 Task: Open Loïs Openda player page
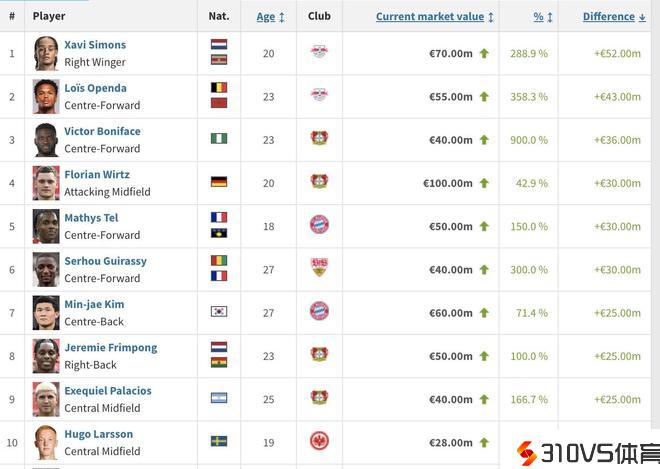pos(95,88)
